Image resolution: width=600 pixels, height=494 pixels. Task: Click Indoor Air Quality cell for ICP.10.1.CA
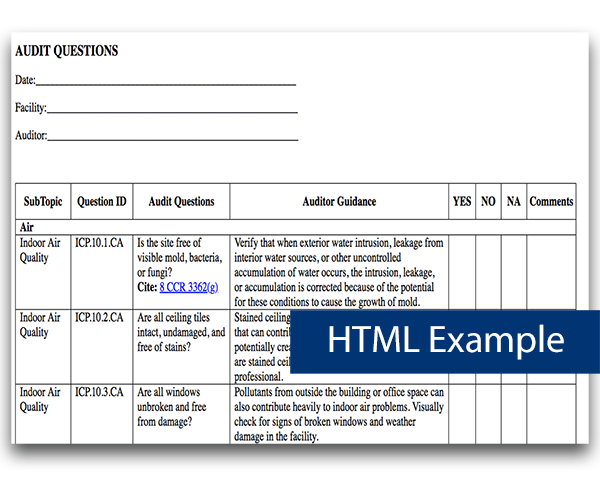click(x=43, y=272)
